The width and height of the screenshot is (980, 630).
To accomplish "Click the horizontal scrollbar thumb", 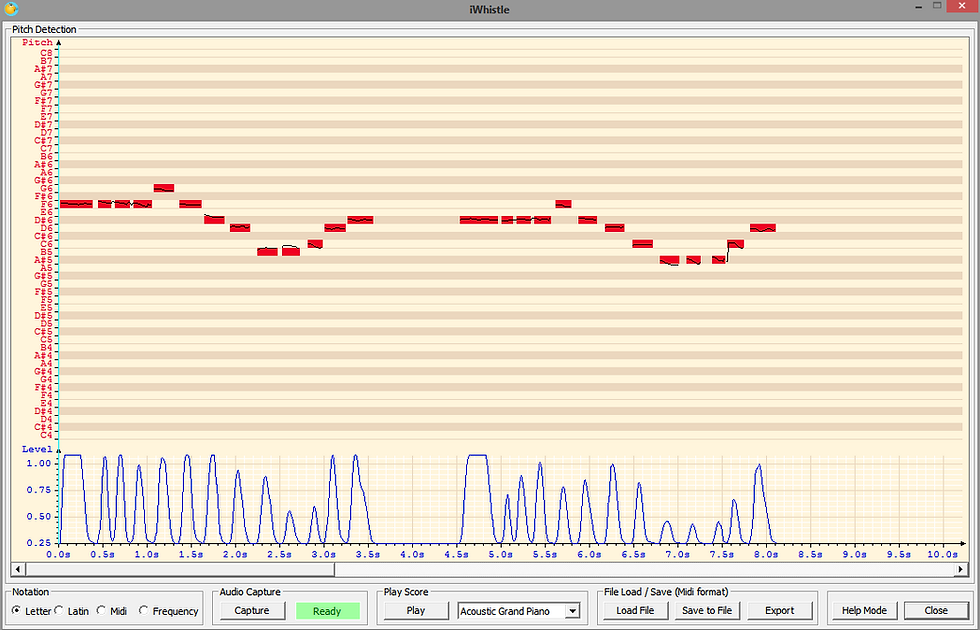I will pos(180,569).
